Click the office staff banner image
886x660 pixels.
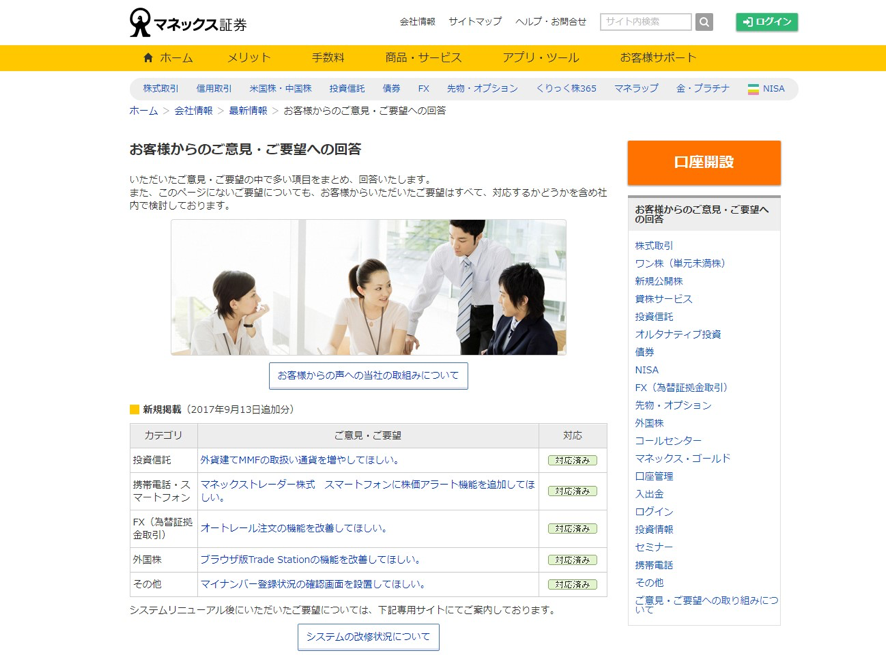pos(368,288)
